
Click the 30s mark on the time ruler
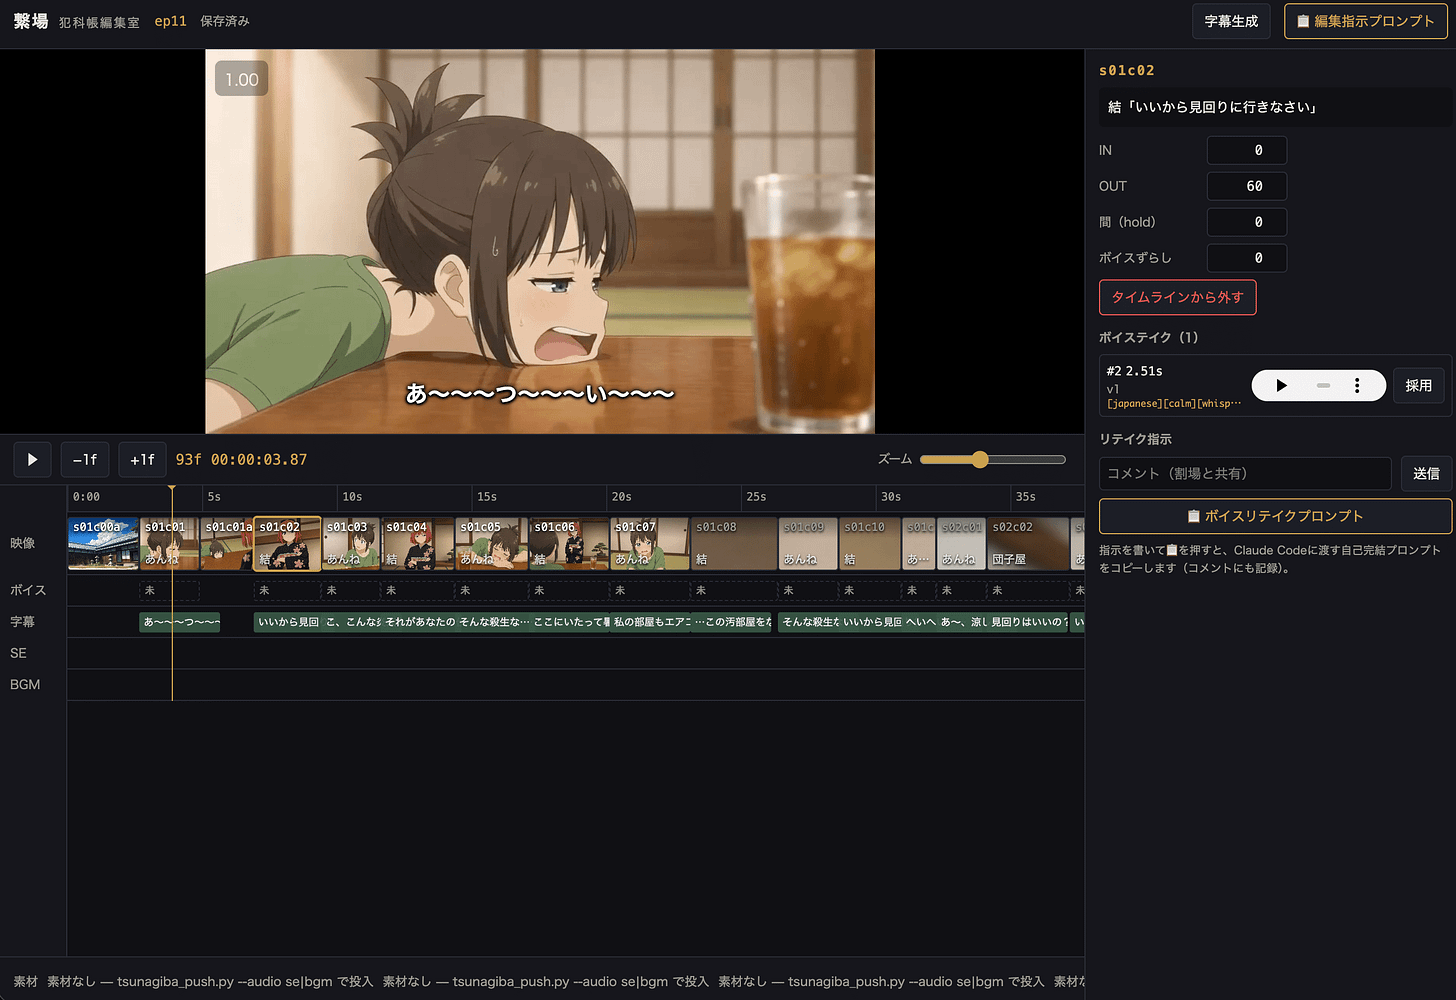pos(890,497)
